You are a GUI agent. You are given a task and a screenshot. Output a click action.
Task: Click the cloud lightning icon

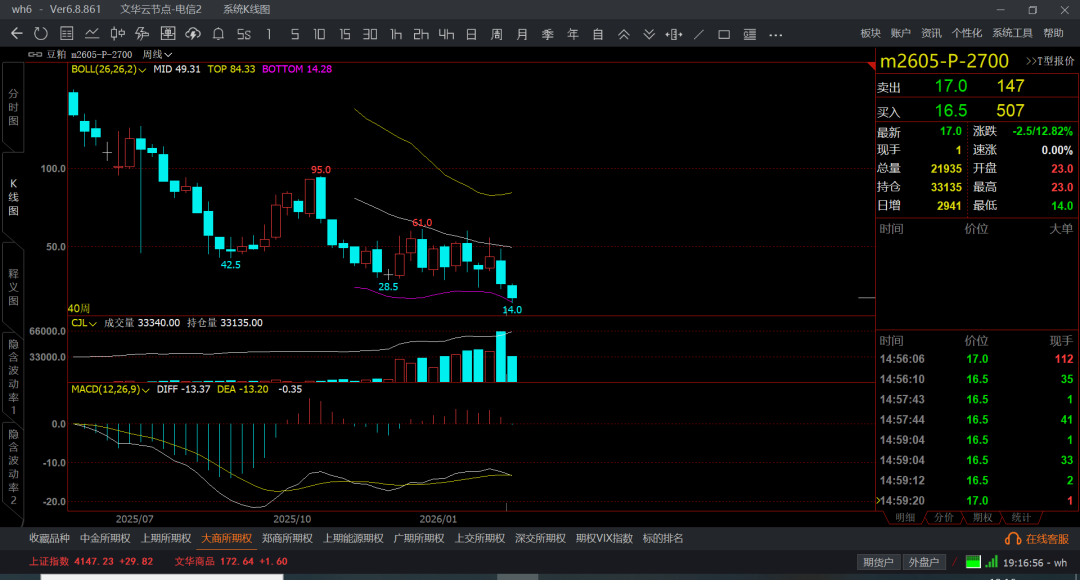(192, 34)
